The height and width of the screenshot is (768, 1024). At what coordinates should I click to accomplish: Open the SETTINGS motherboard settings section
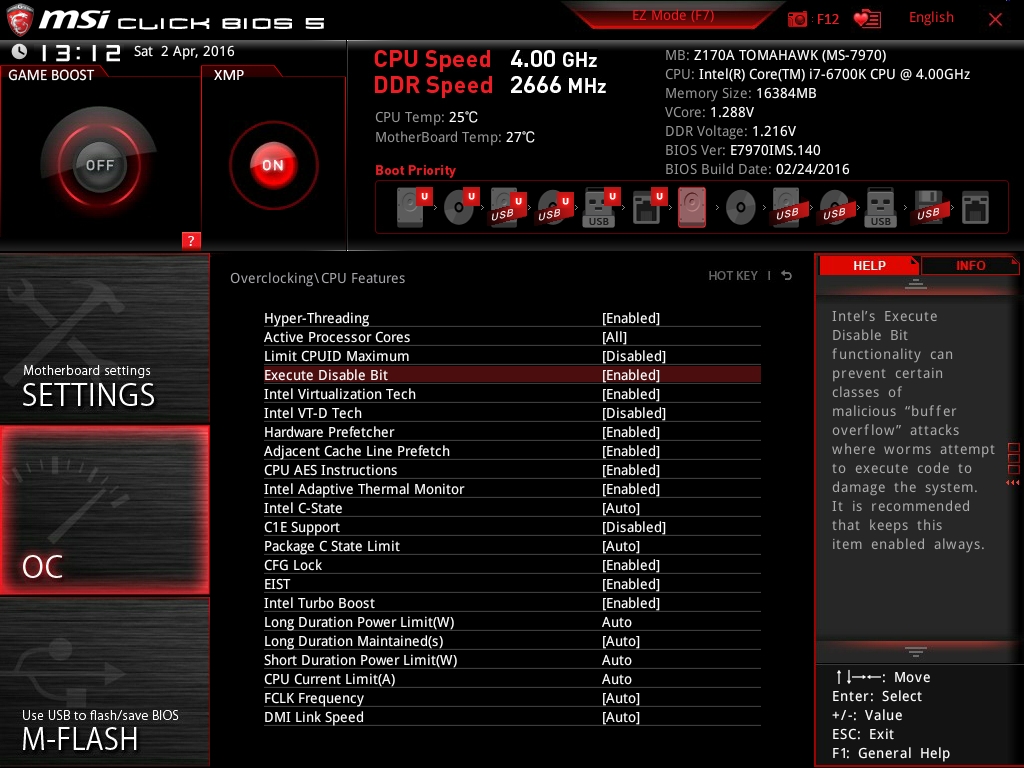click(104, 338)
